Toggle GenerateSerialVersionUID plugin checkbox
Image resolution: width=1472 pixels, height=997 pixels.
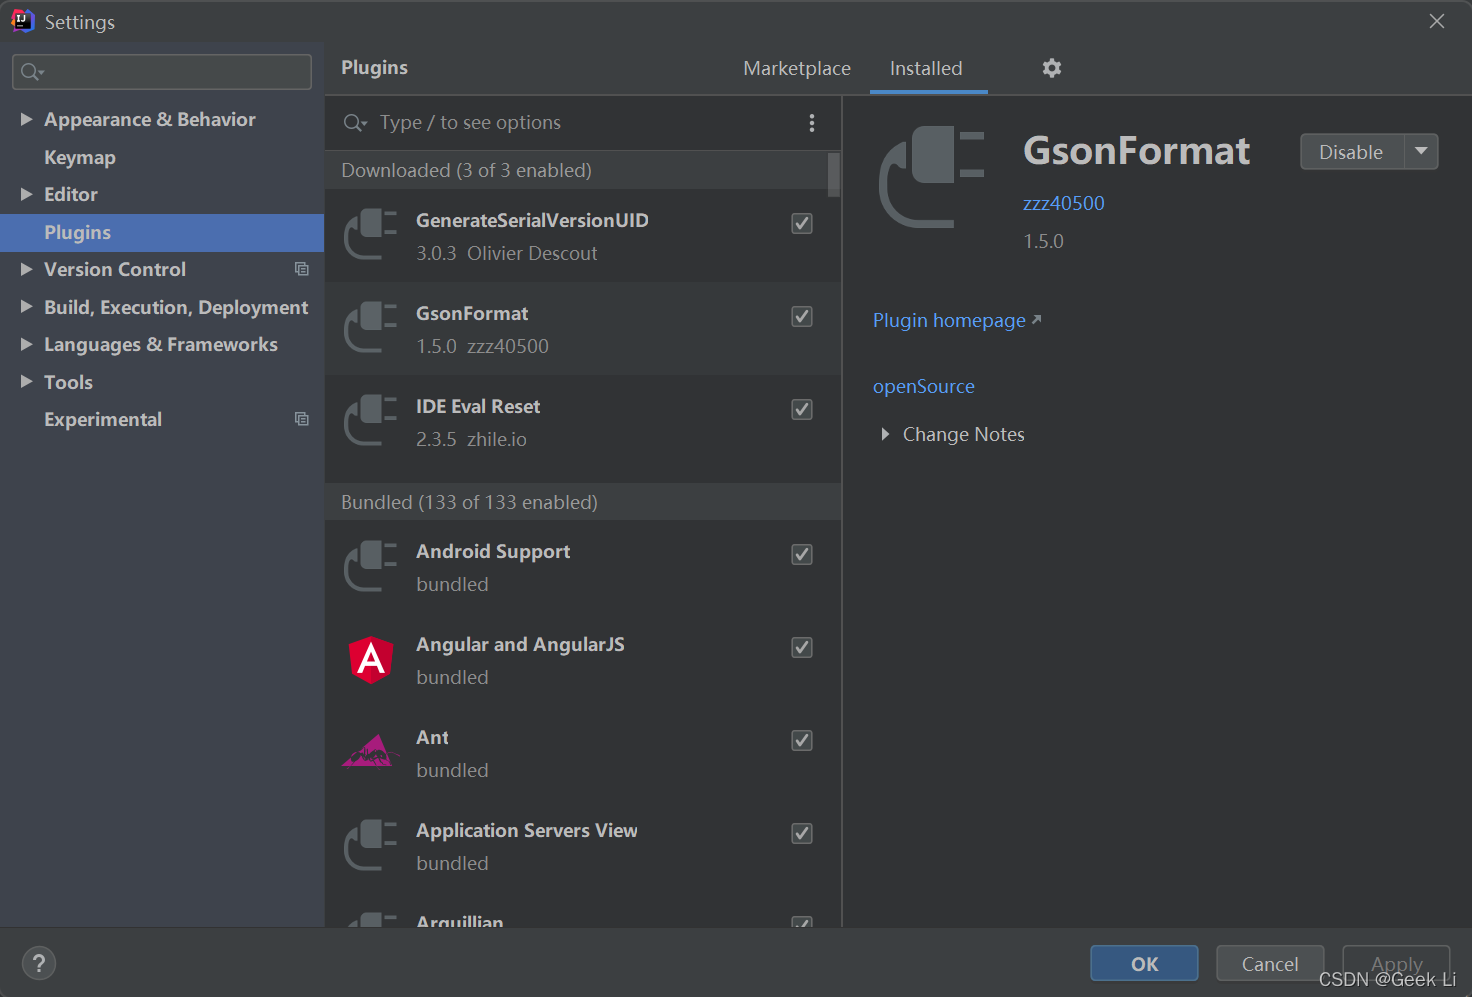click(x=802, y=223)
